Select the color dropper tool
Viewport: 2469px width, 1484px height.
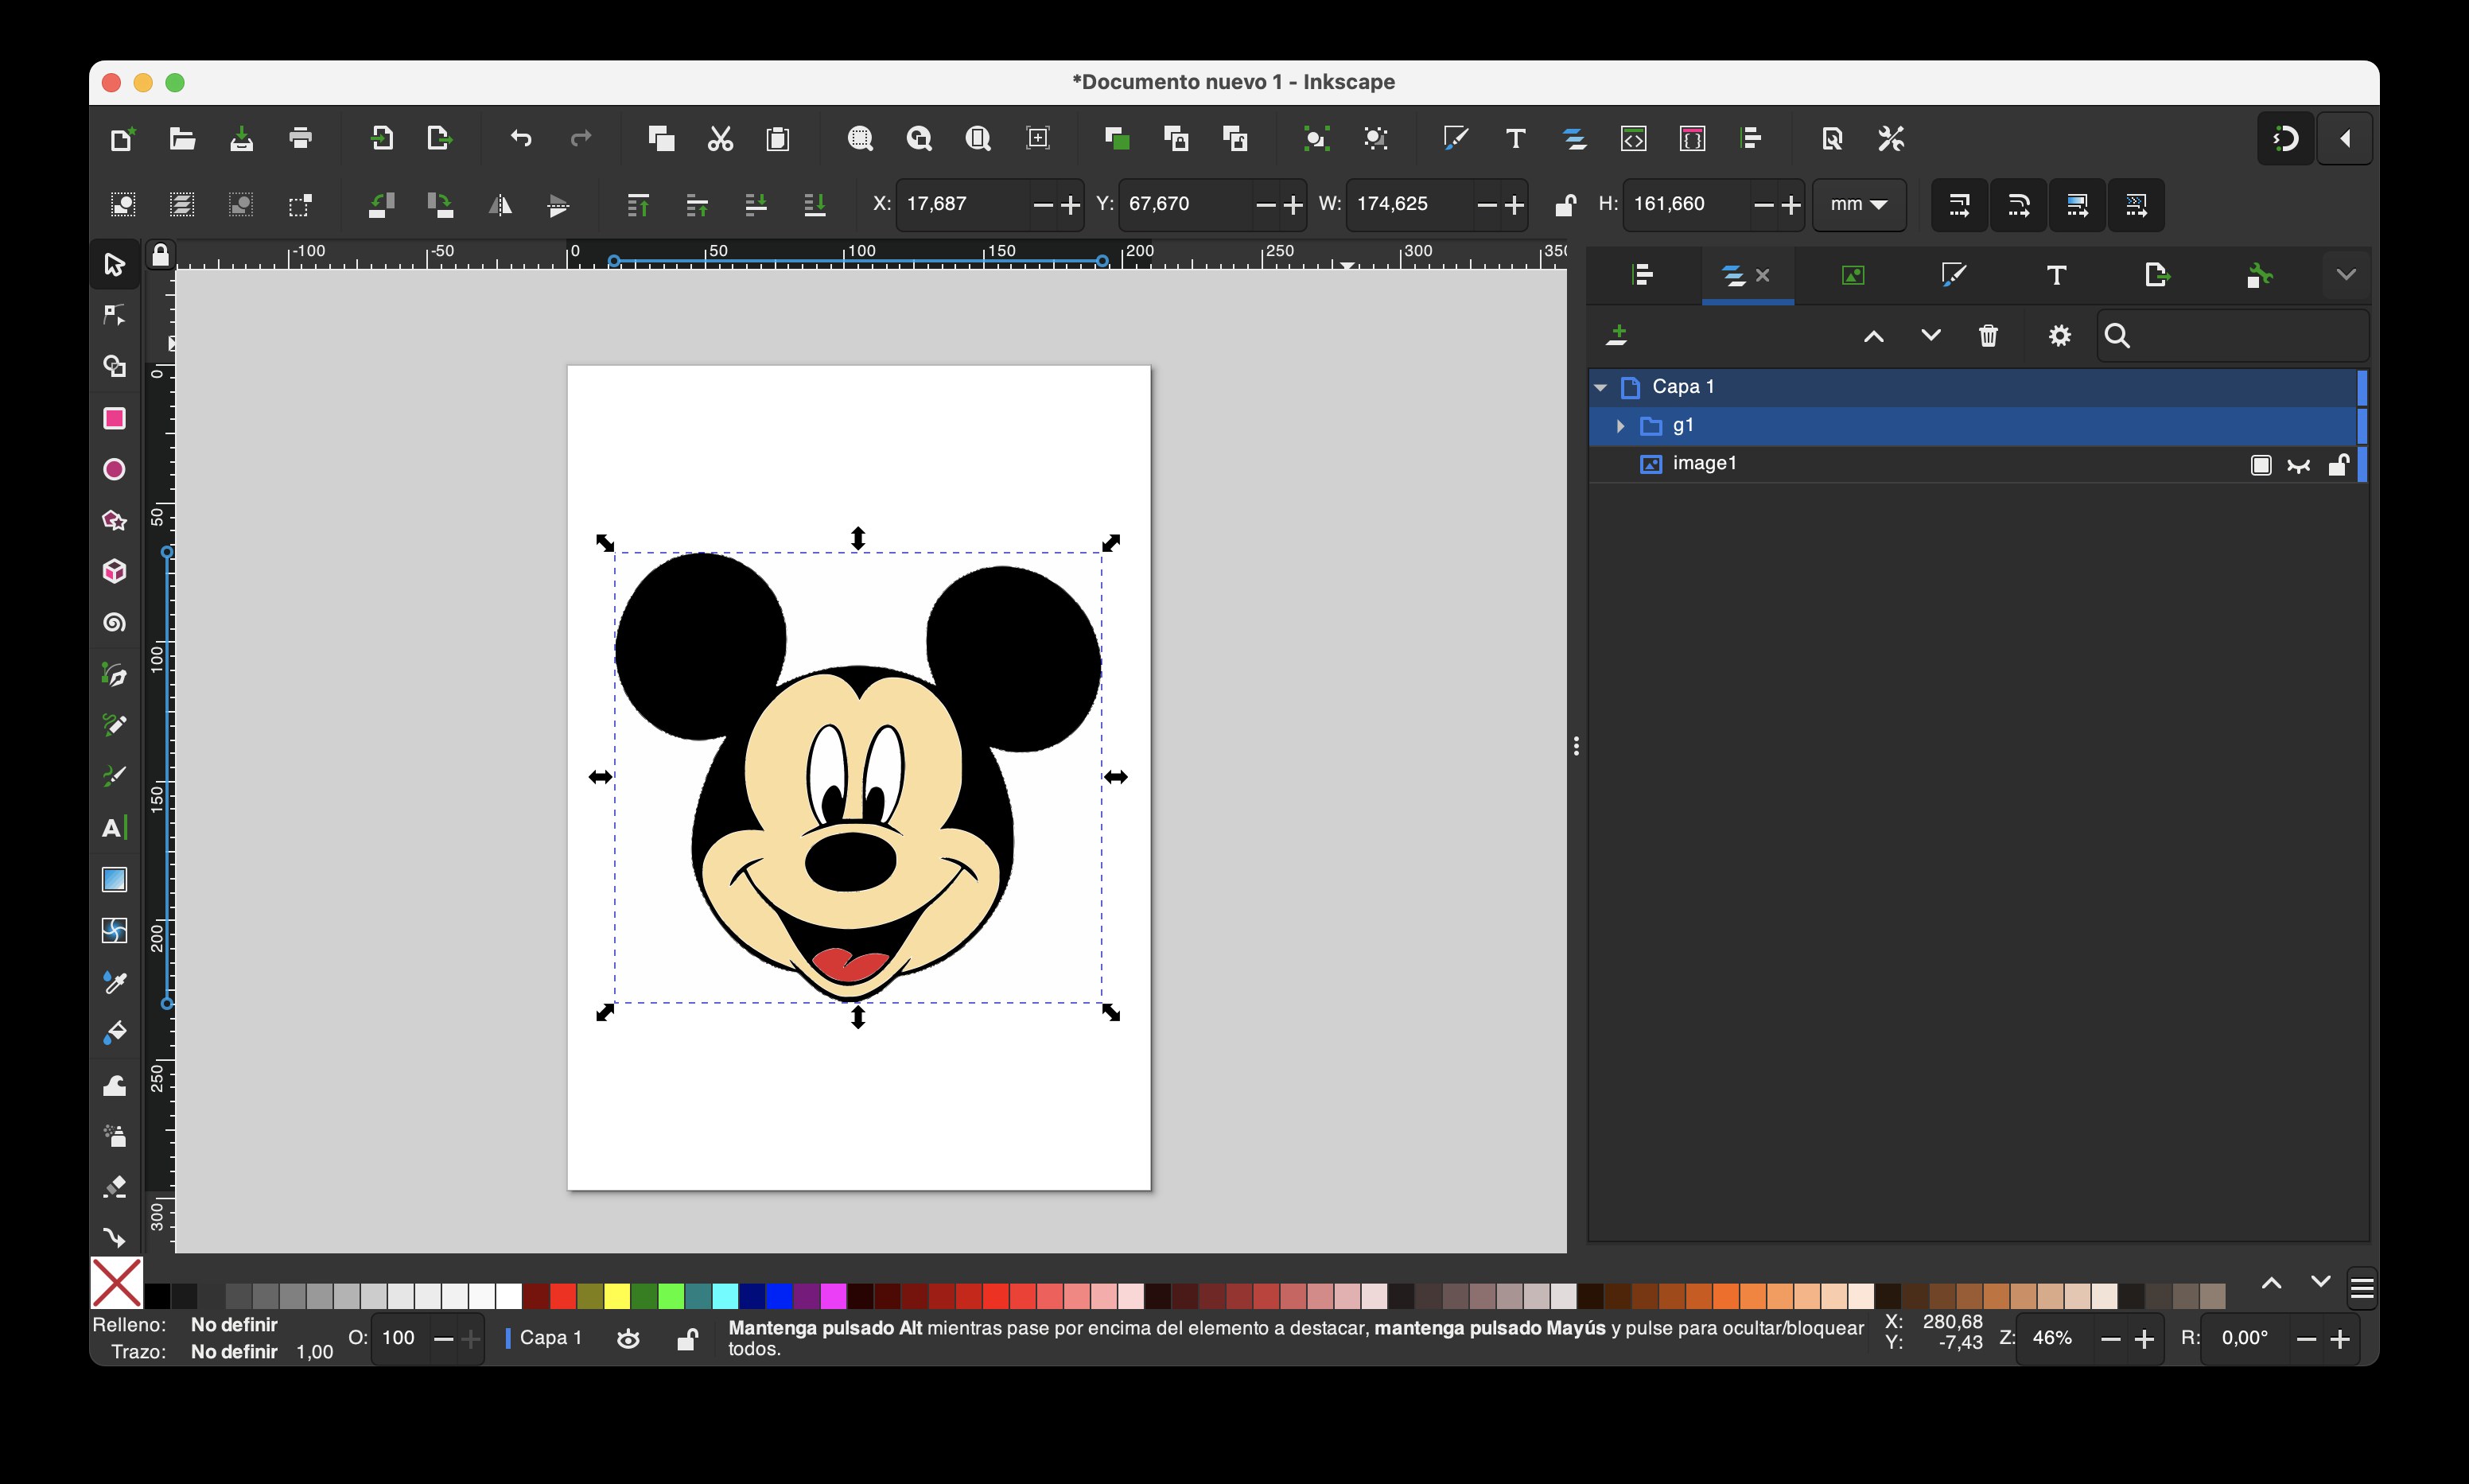[114, 982]
